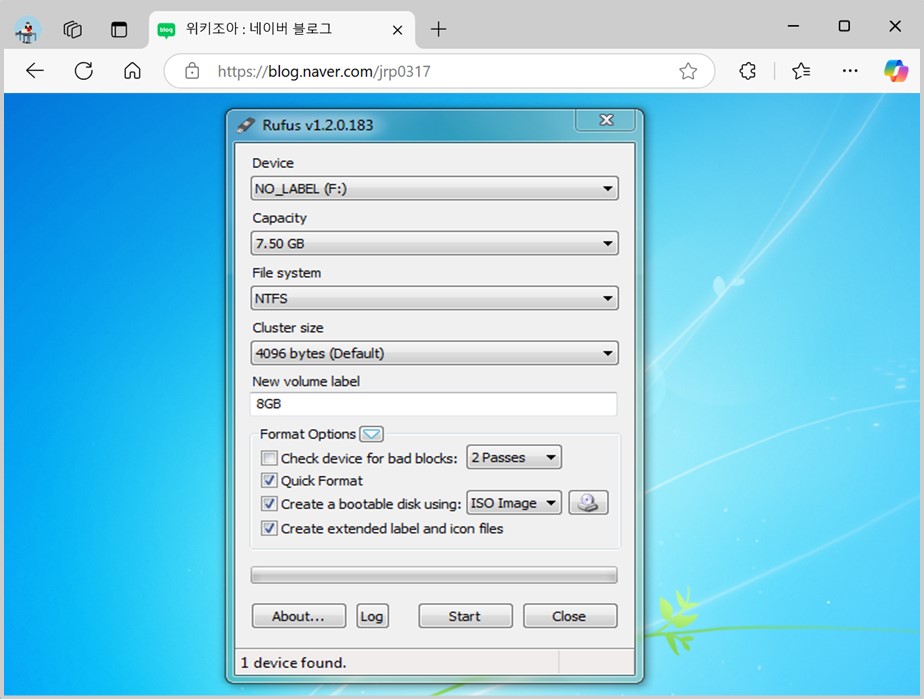The height and width of the screenshot is (699, 924).
Task: Refresh the current page
Action: click(x=84, y=71)
